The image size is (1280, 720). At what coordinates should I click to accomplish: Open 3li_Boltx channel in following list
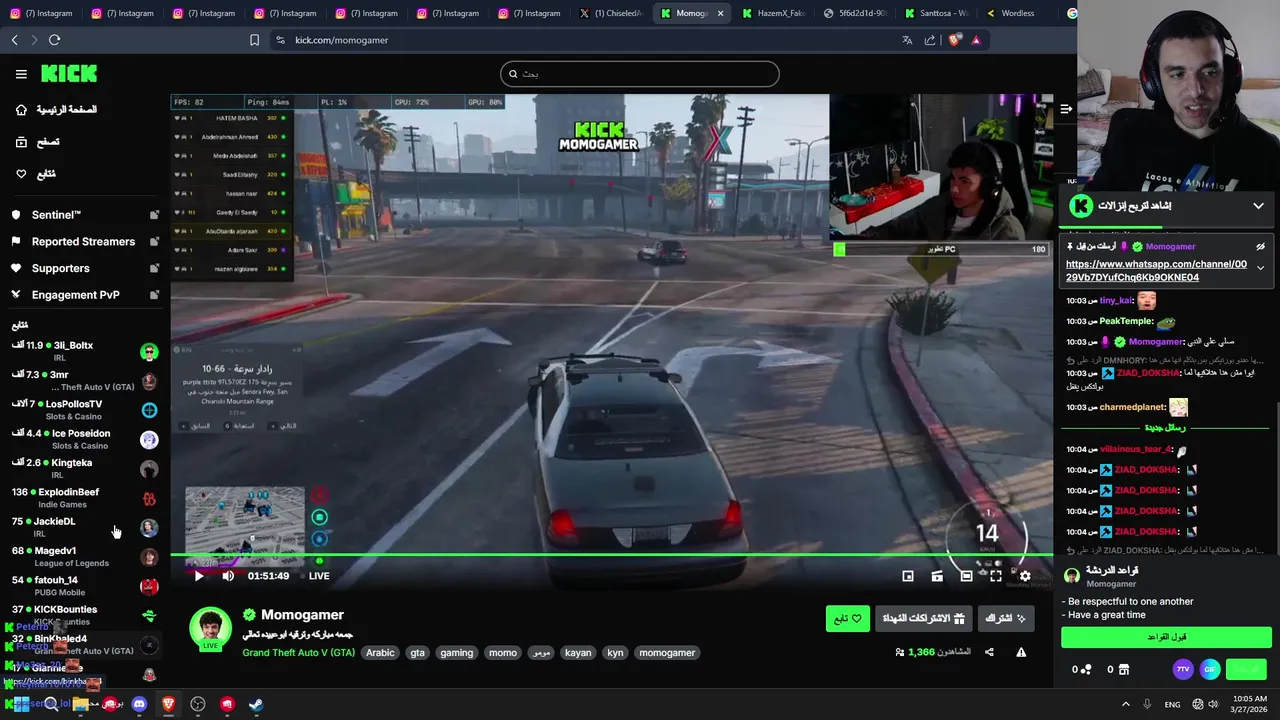point(84,351)
